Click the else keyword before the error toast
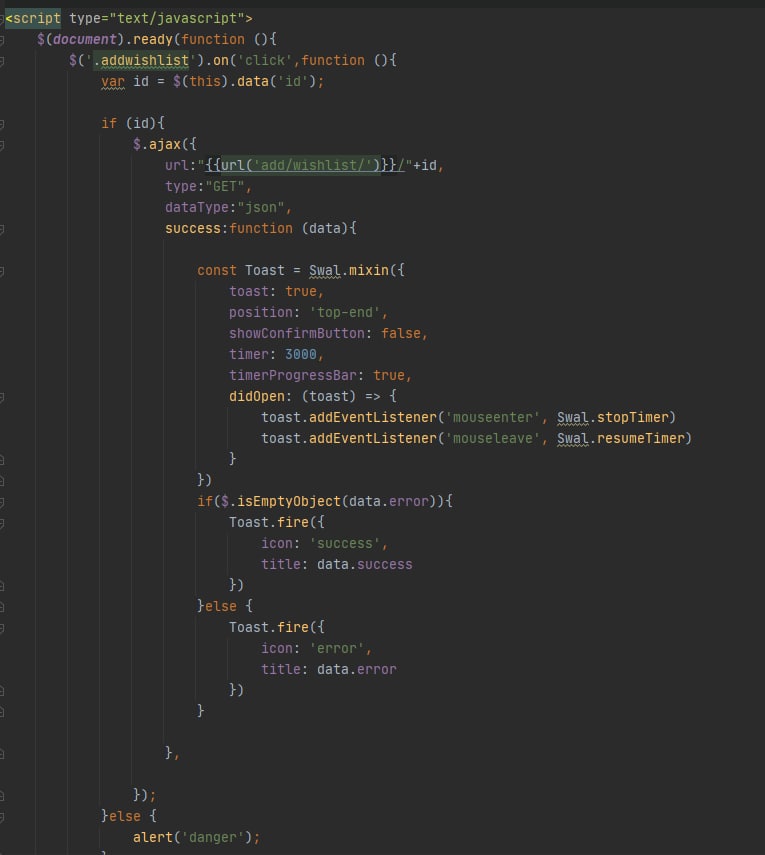 coord(220,606)
